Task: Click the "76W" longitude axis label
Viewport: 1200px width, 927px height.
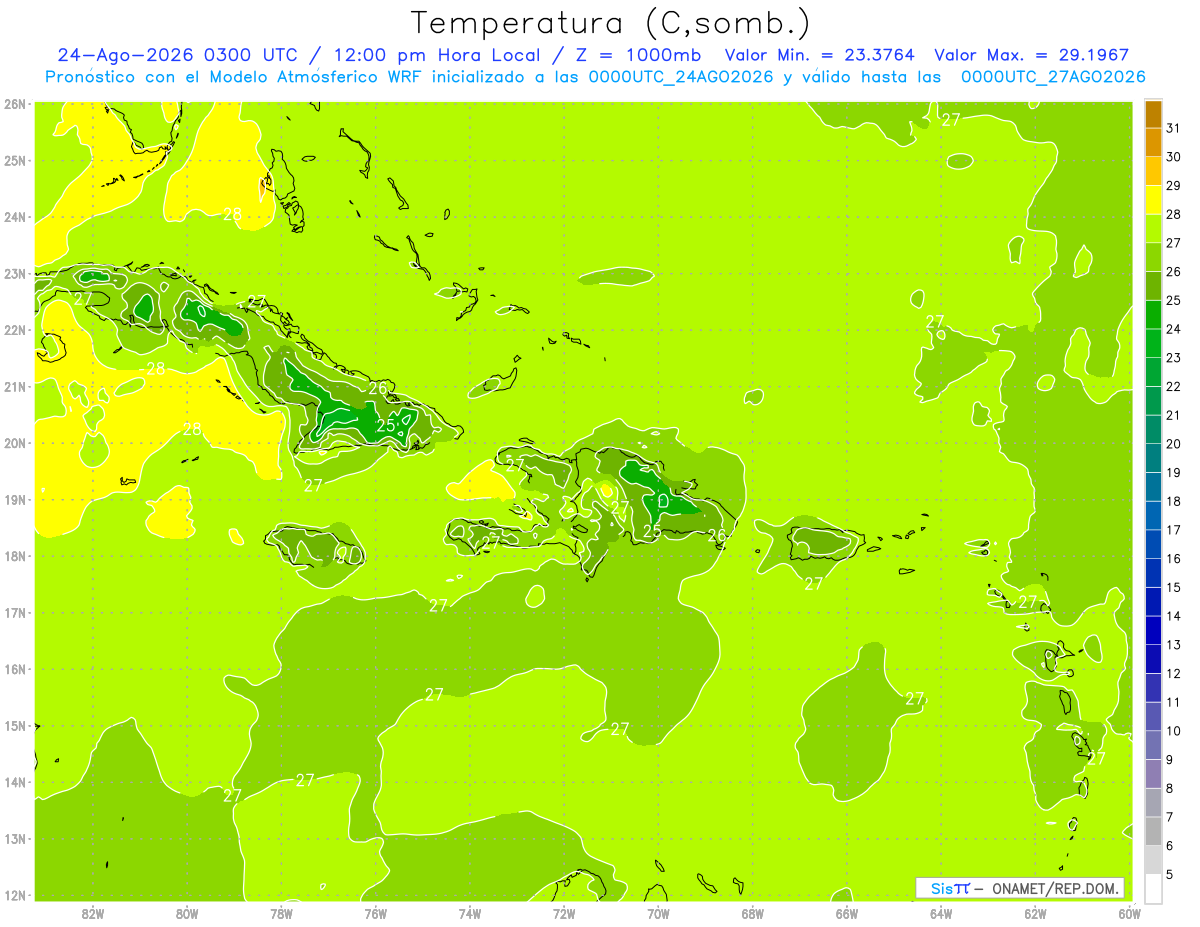Action: [x=375, y=913]
